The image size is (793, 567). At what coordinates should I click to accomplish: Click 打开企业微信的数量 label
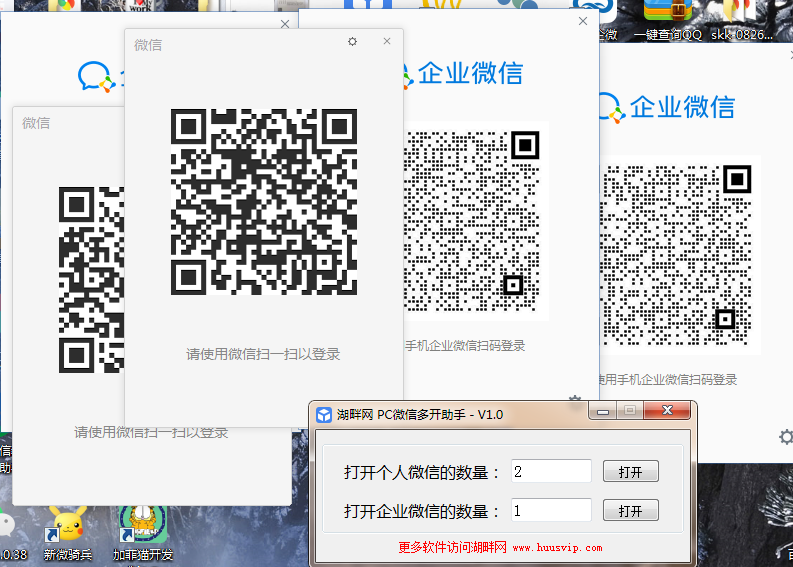tap(421, 511)
